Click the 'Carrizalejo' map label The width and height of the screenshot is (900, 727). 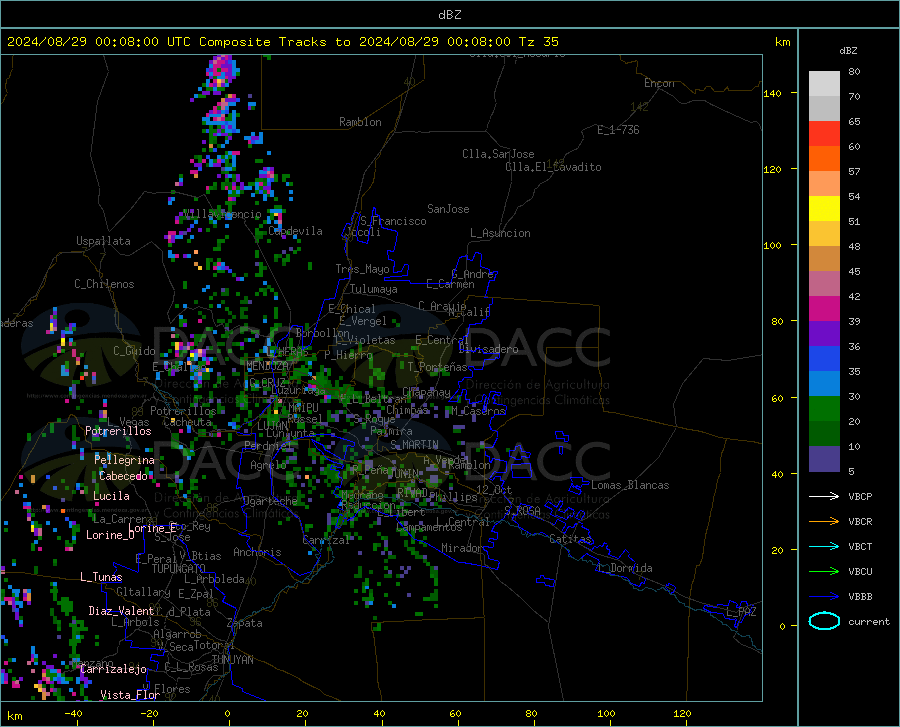click(x=114, y=669)
